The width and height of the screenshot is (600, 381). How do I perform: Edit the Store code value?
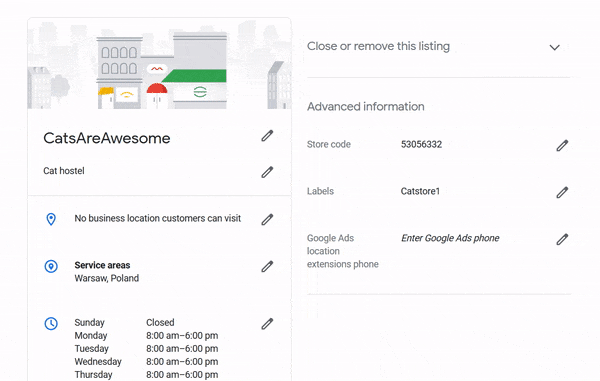point(562,145)
